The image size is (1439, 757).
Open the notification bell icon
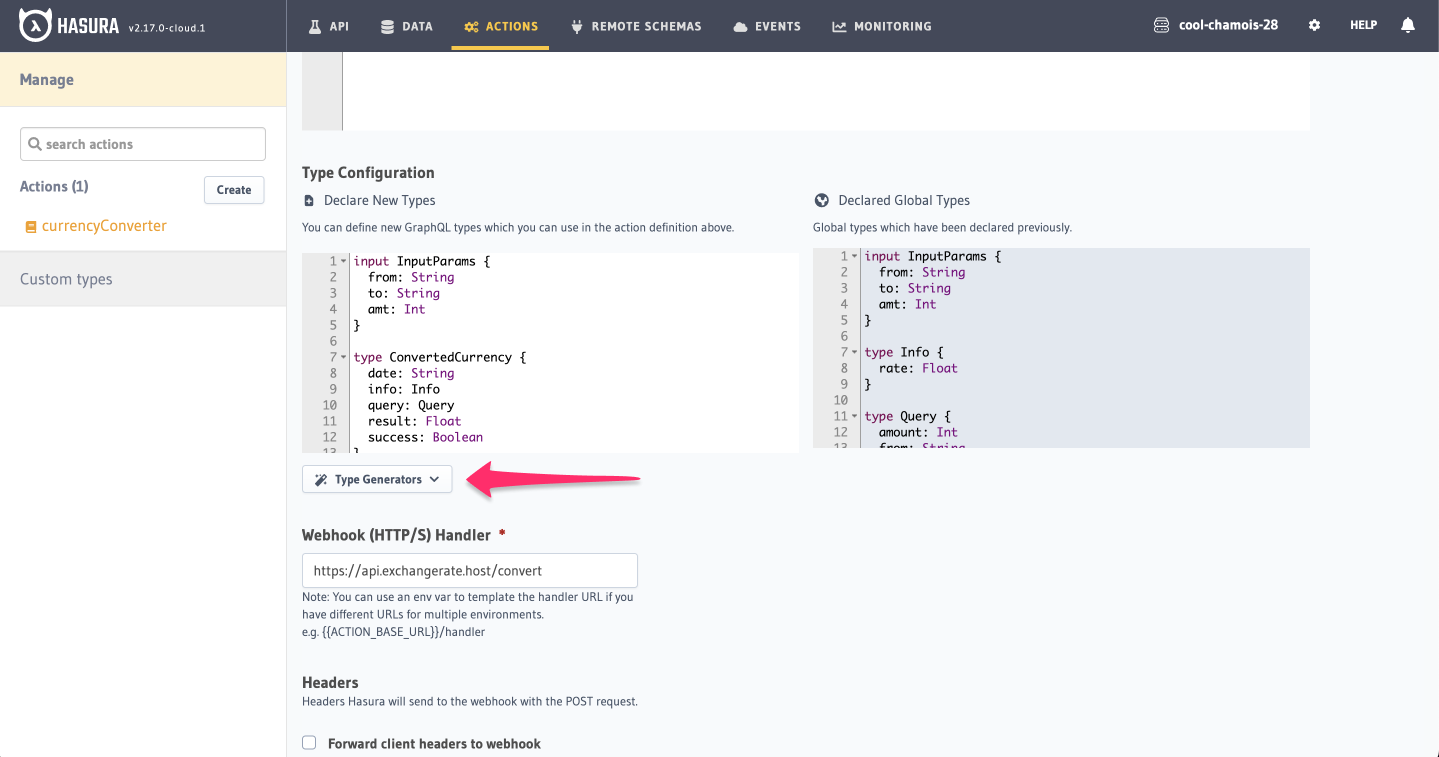coord(1407,24)
